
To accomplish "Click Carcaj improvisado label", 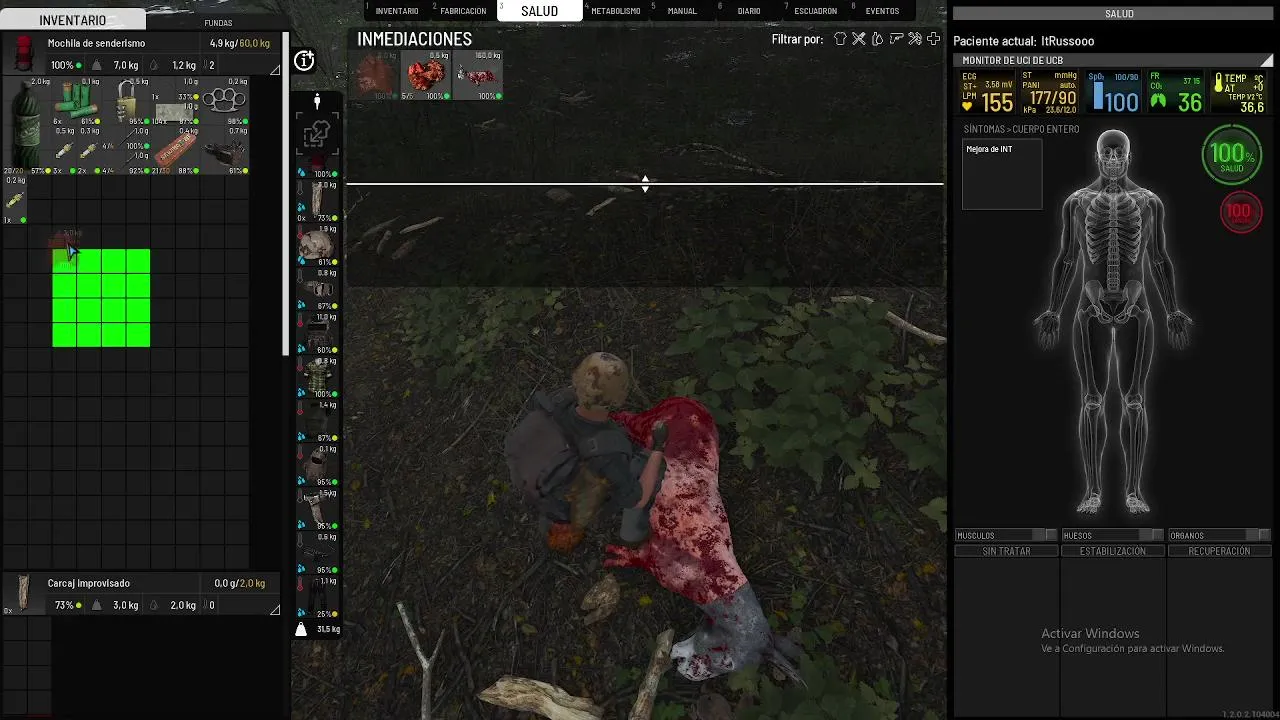I will 88,583.
